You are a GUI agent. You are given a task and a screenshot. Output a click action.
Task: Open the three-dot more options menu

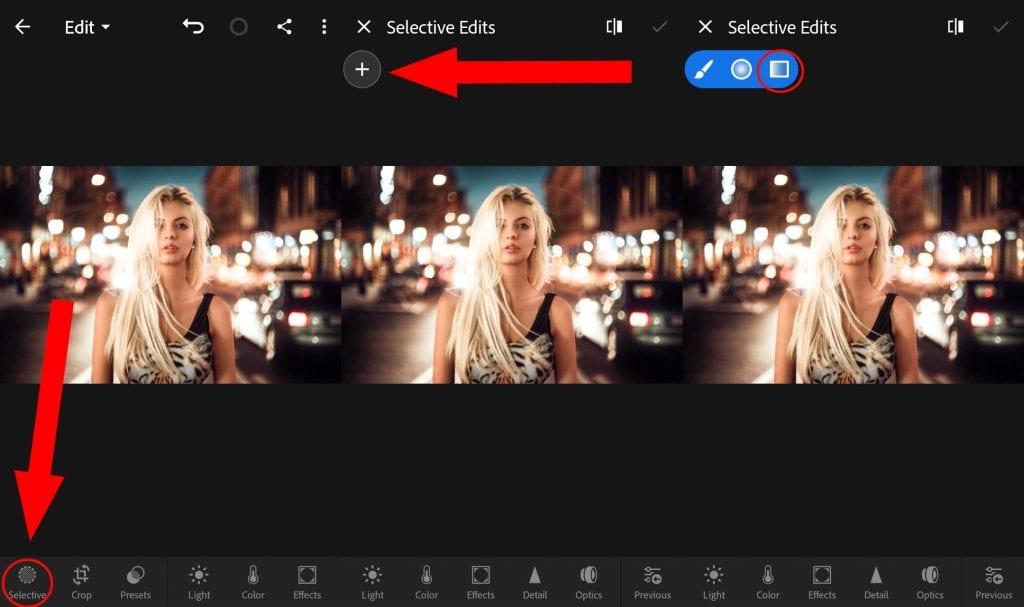pos(324,27)
